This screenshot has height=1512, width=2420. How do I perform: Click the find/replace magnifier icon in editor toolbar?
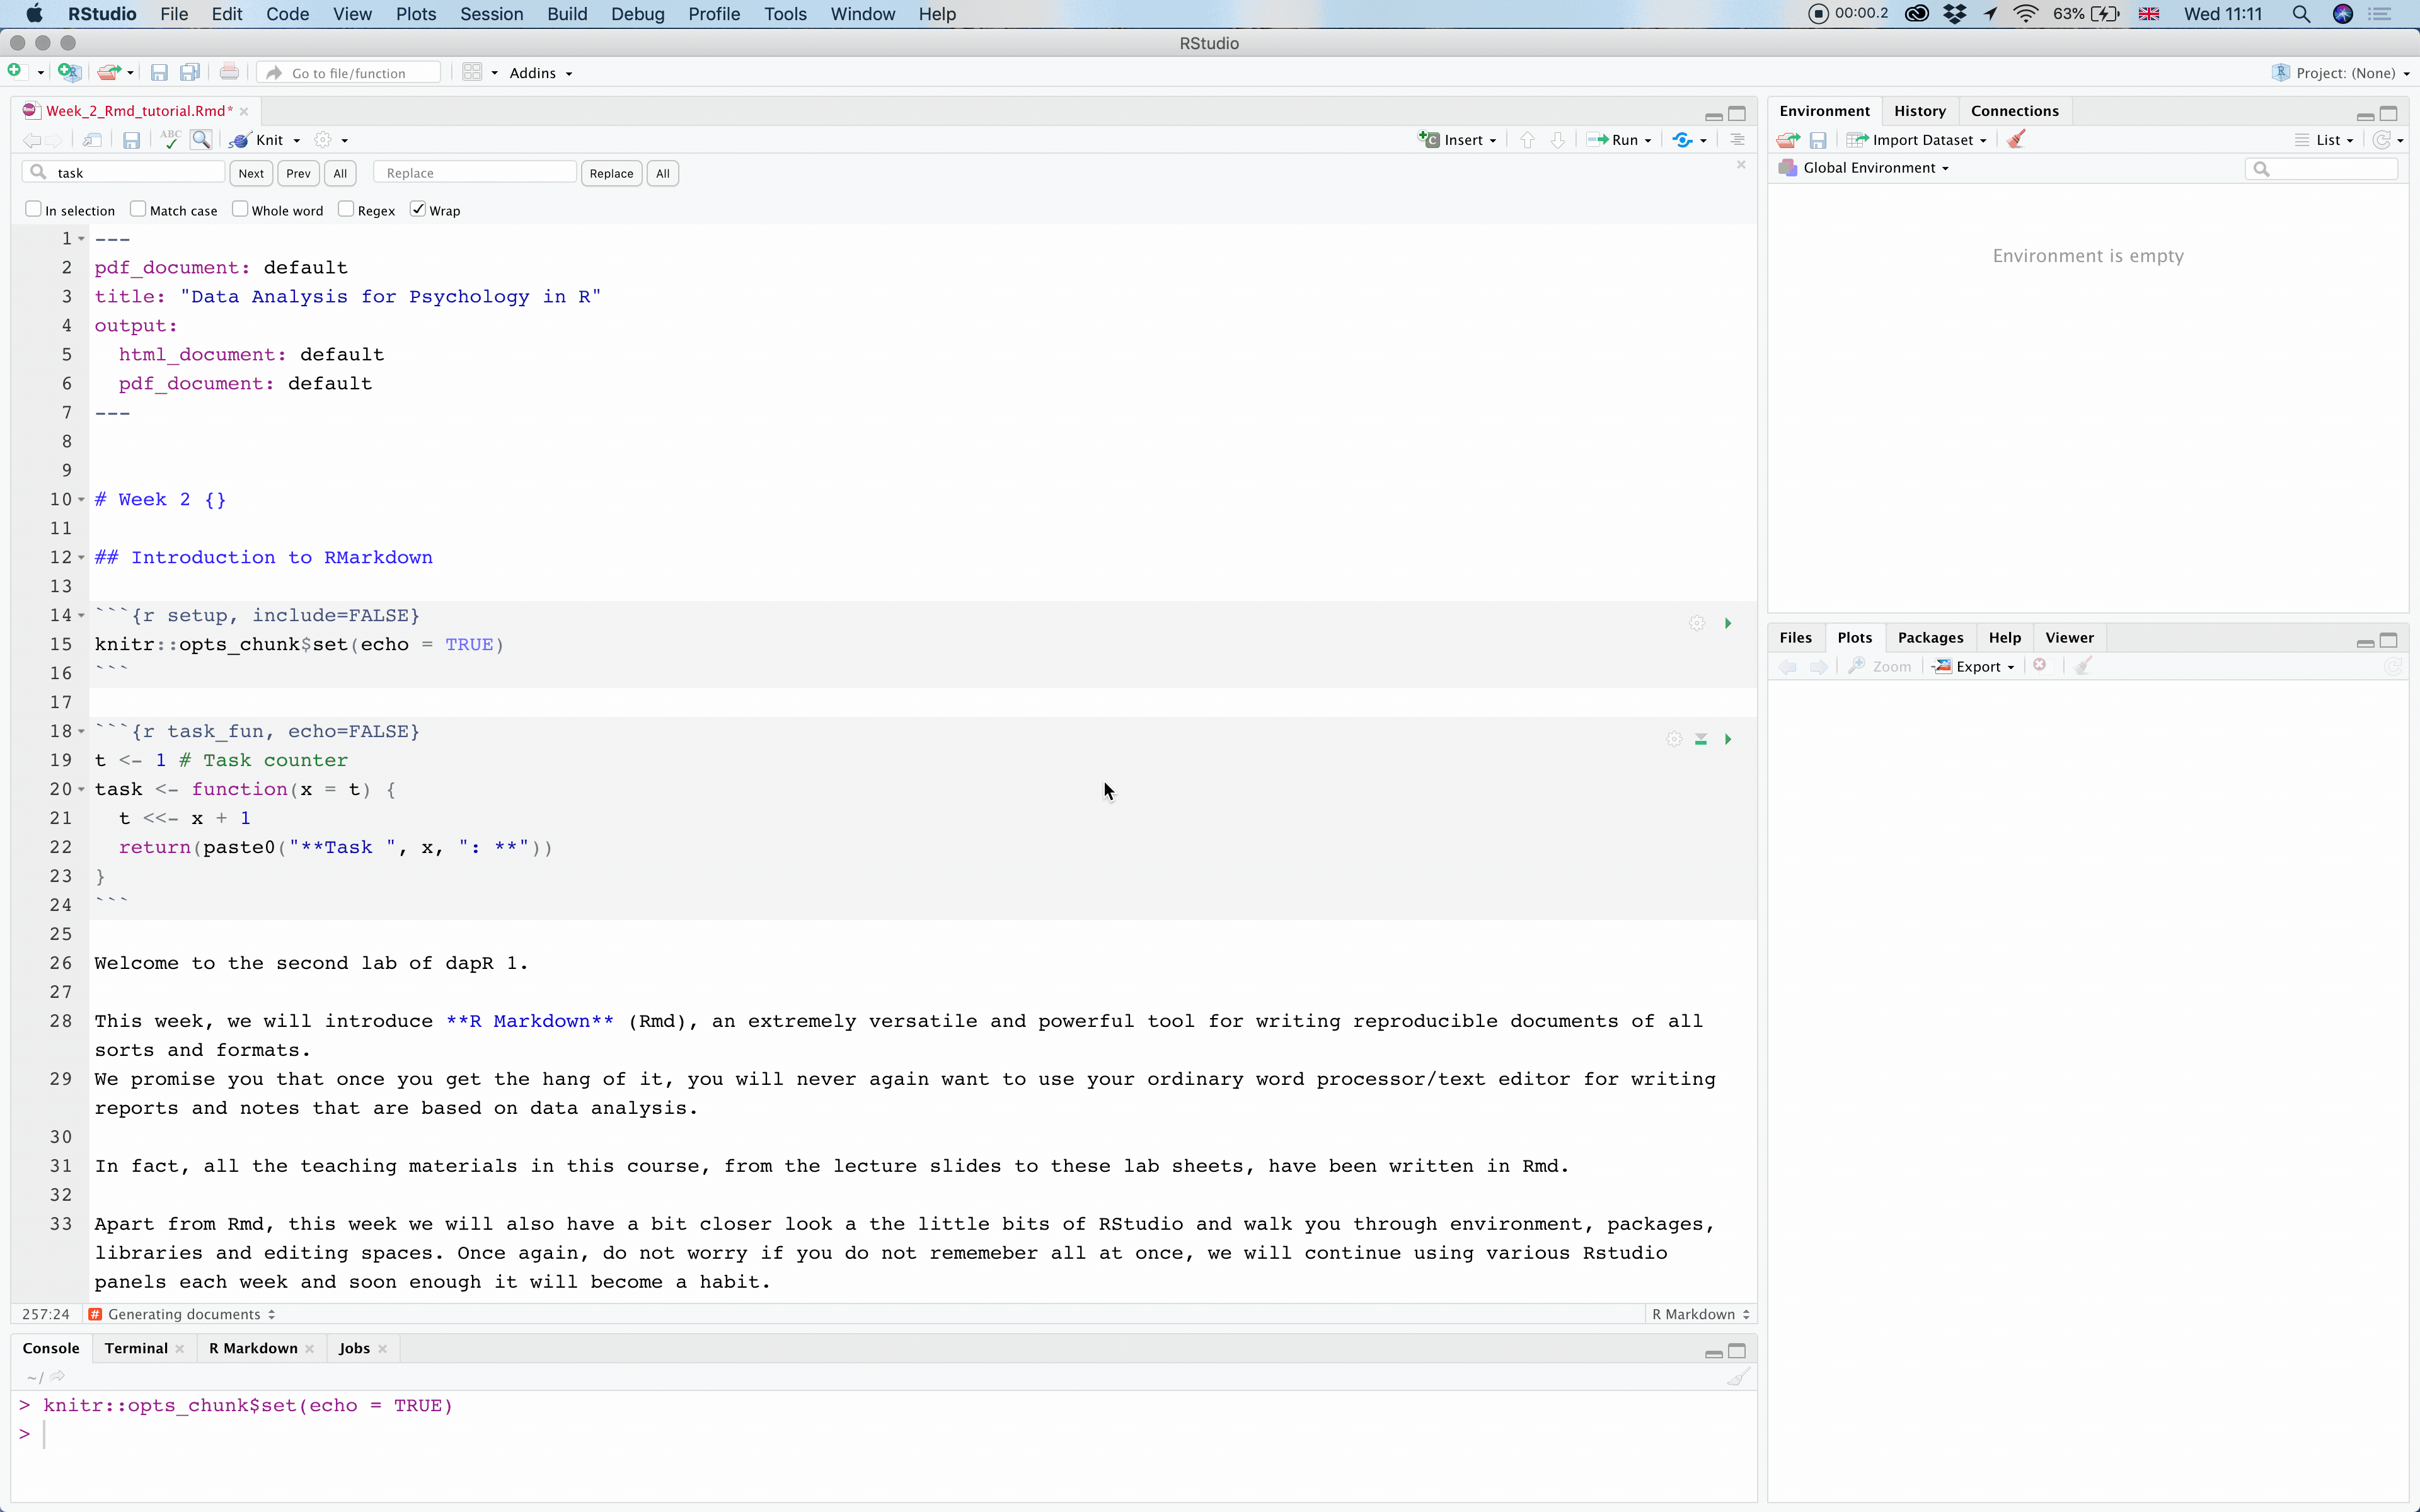pyautogui.click(x=201, y=140)
